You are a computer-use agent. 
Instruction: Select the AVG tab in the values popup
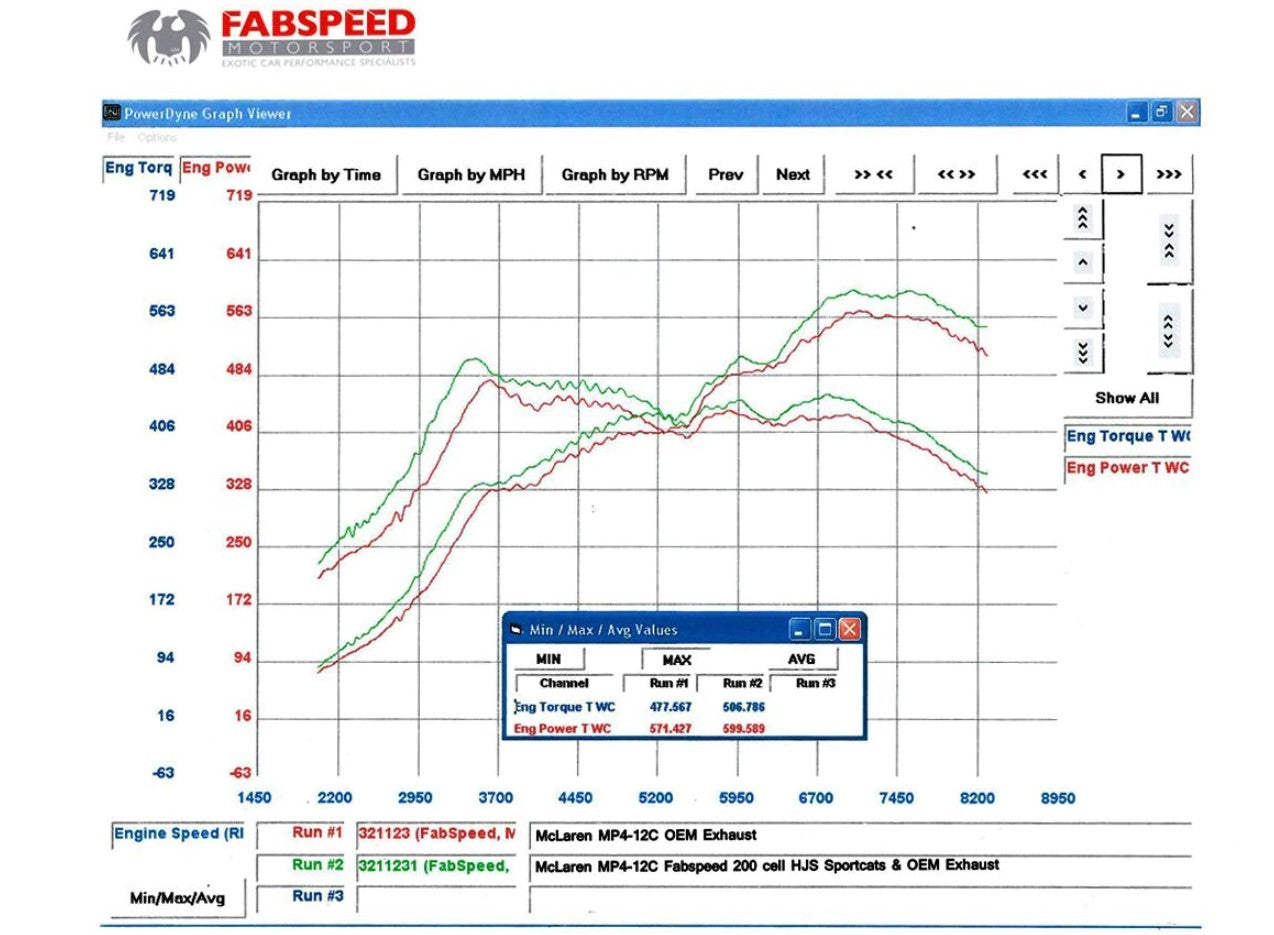802,659
